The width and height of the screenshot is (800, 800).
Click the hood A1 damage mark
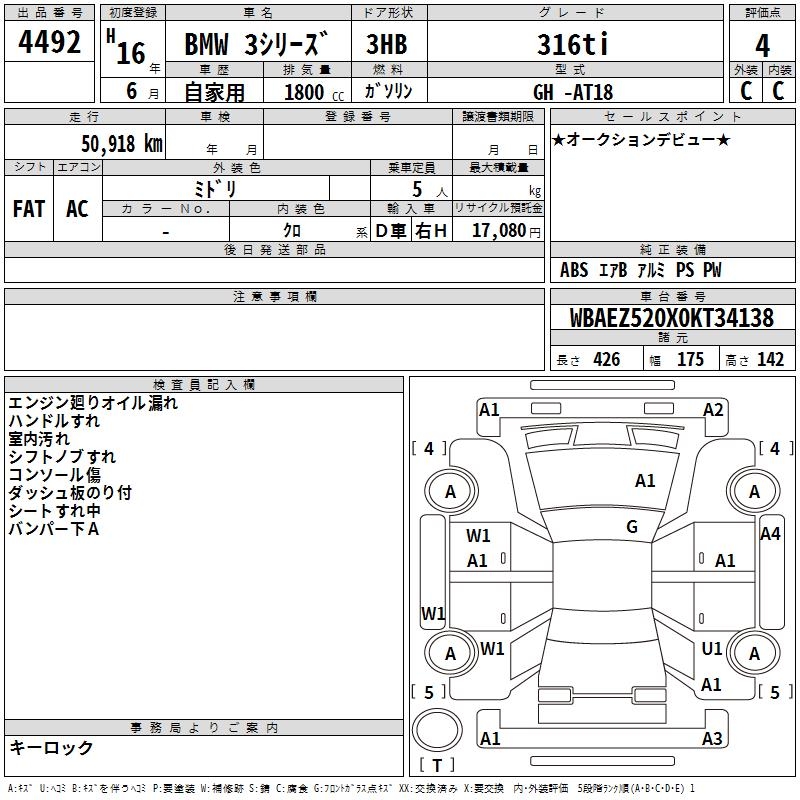[645, 481]
